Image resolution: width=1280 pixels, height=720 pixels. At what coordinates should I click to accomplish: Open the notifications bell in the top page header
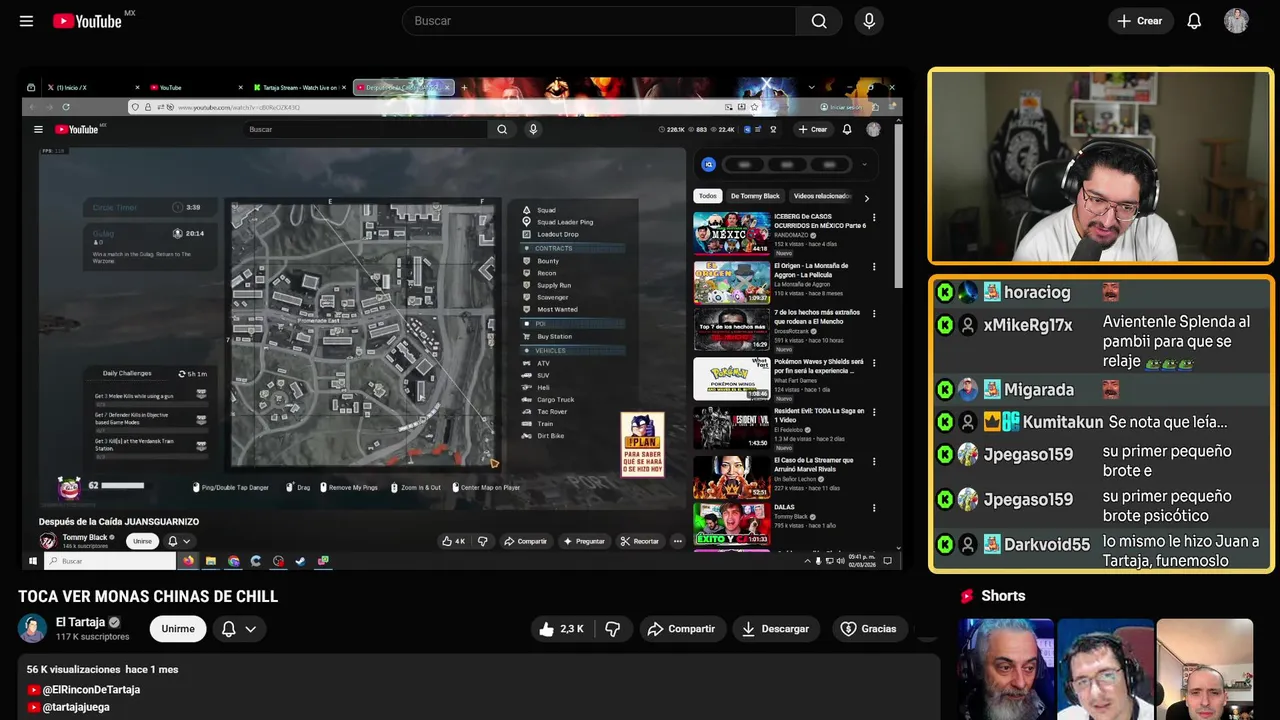coord(1194,21)
